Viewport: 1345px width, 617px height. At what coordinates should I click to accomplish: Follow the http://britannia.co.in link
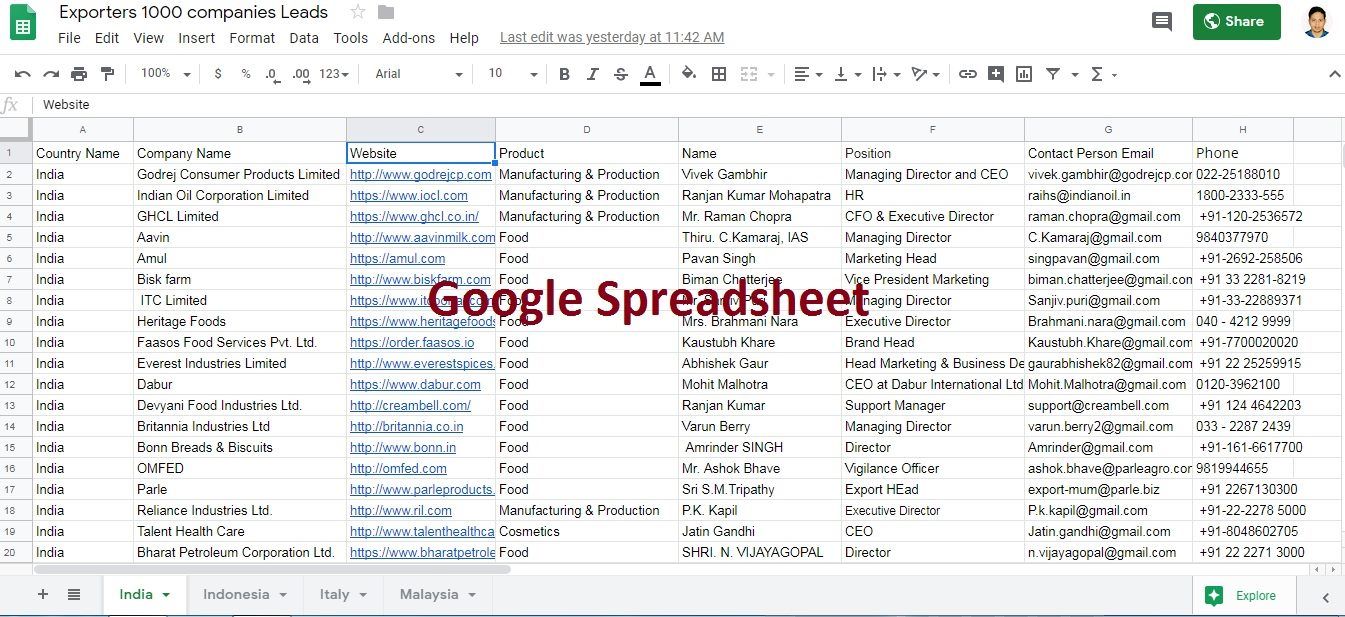pos(407,426)
